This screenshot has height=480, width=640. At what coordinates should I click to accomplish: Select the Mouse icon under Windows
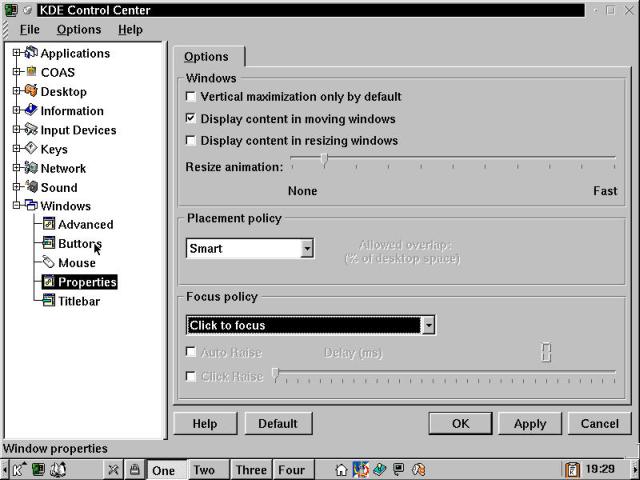click(48, 263)
